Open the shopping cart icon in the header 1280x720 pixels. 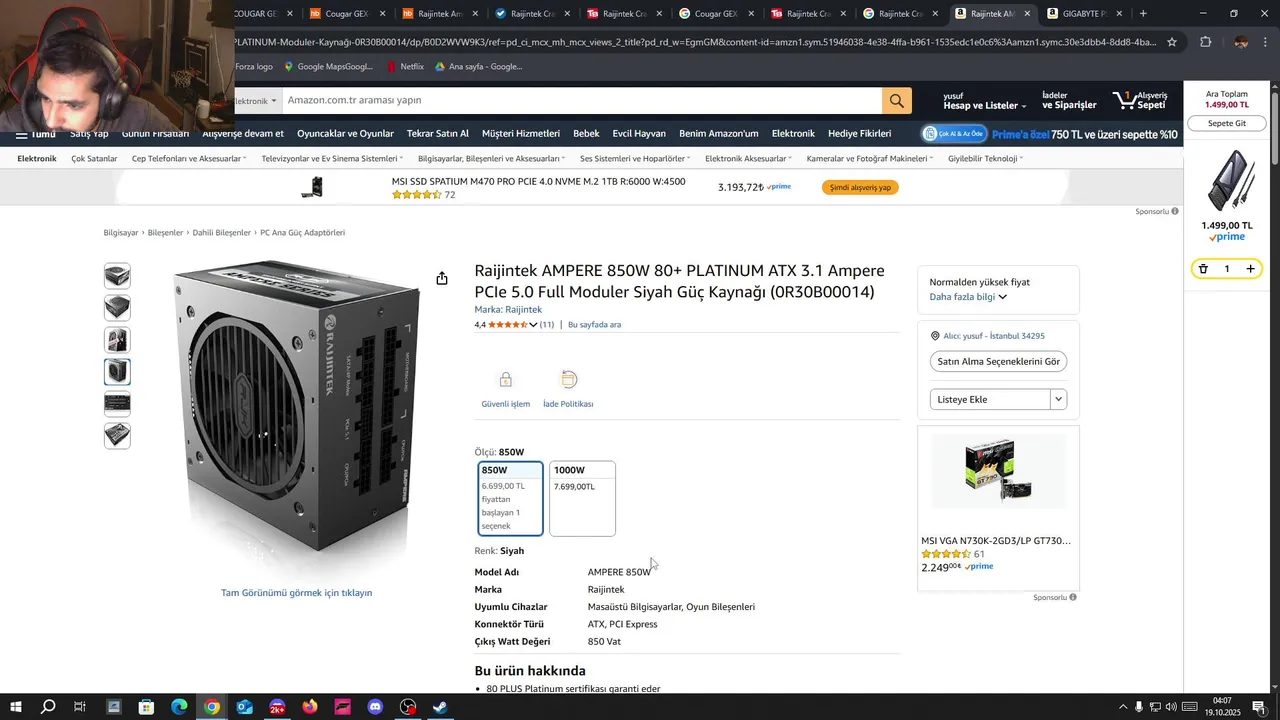tap(1140, 101)
